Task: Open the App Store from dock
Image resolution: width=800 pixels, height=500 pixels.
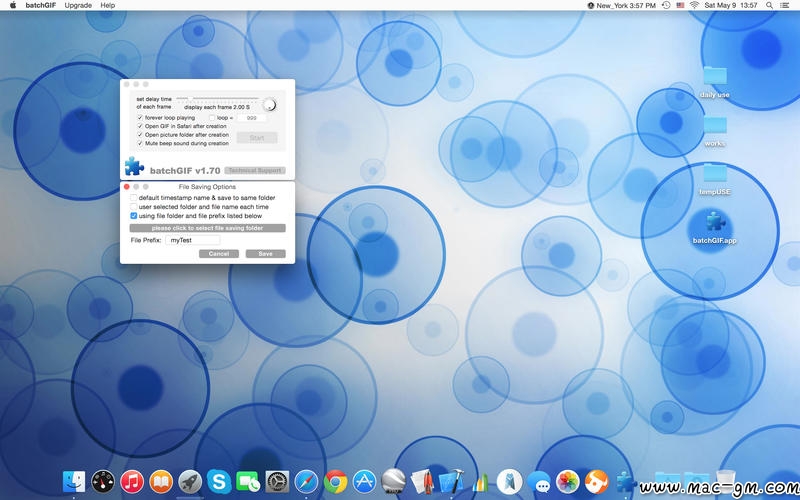Action: [x=364, y=481]
